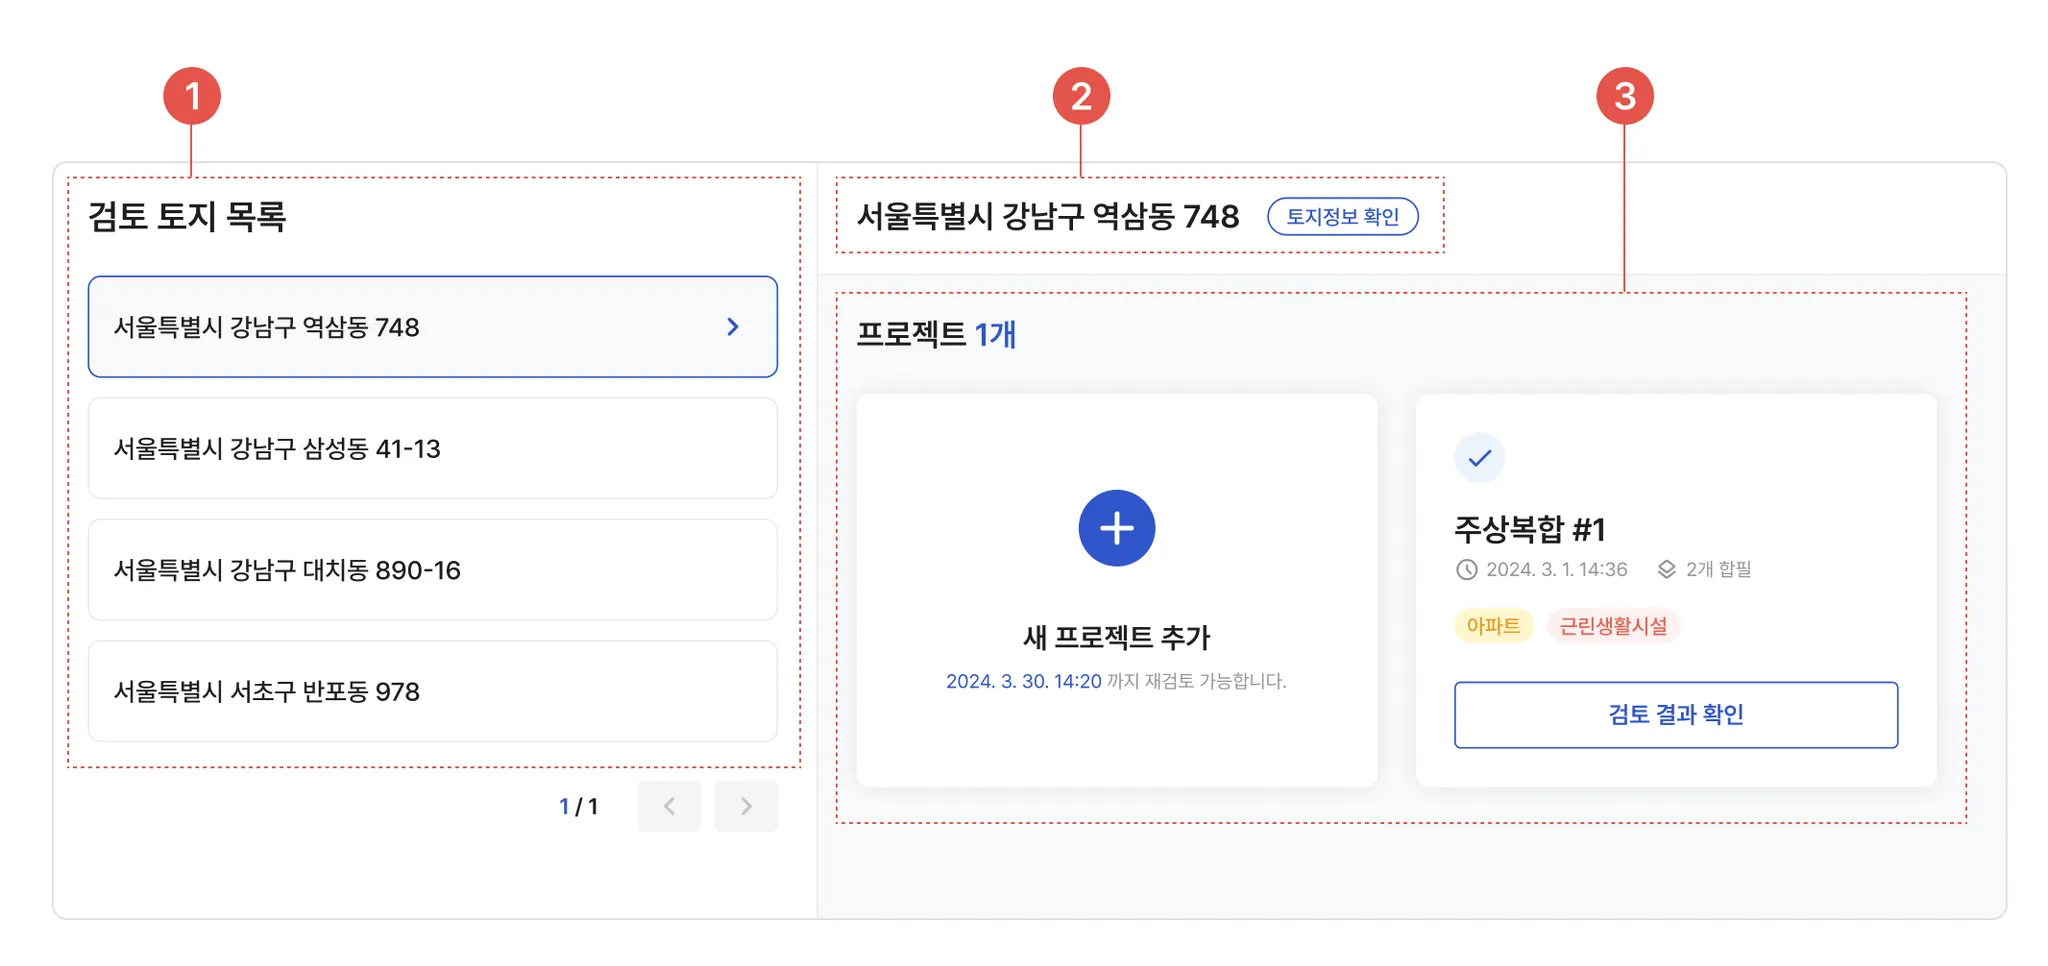Click the 검토 결과 확인 button
Viewport: 2048px width, 966px height.
1675,715
